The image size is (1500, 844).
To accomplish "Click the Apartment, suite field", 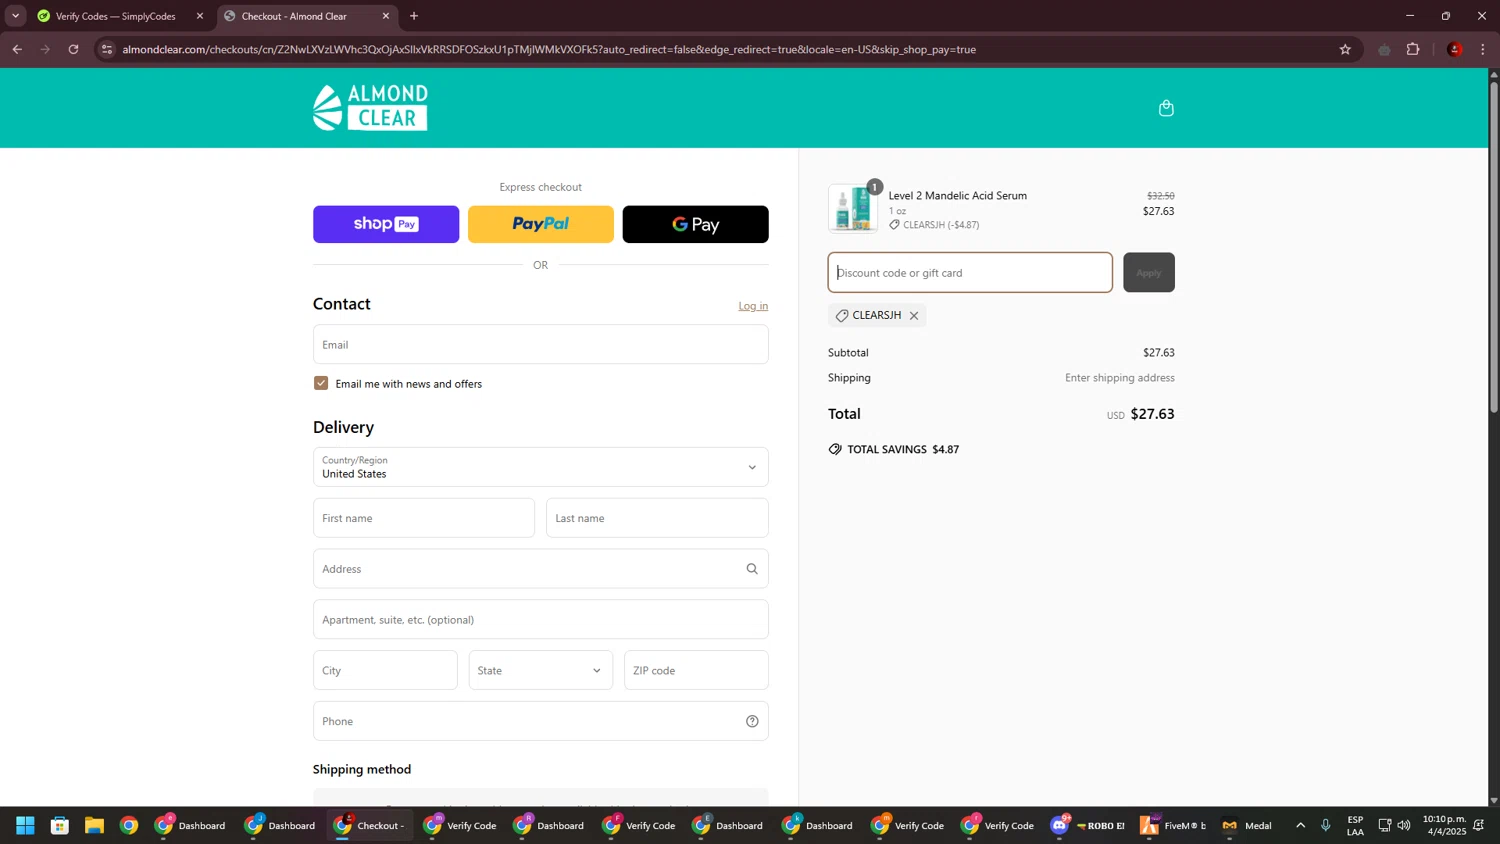I will (x=540, y=620).
